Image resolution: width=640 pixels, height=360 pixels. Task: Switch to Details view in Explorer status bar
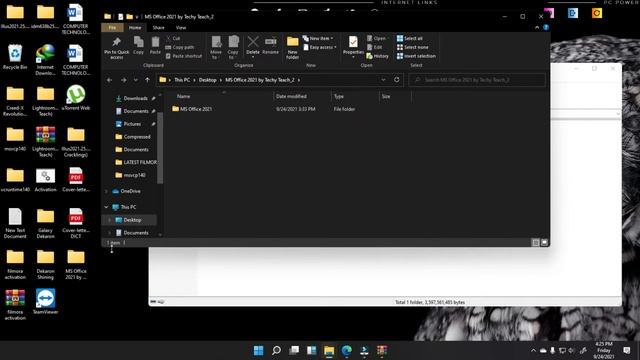pyautogui.click(x=536, y=242)
